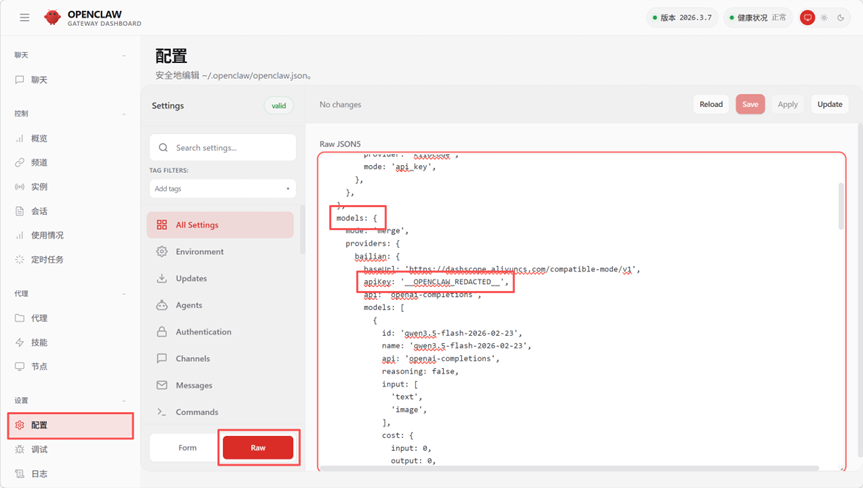Image resolution: width=863 pixels, height=488 pixels.
Task: Click the Agents robot icon
Action: [162, 305]
